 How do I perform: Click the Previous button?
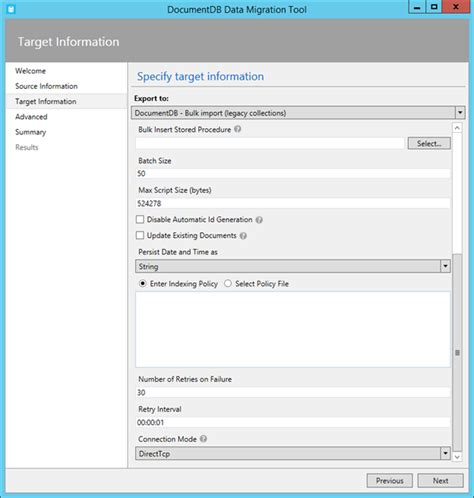pos(390,480)
